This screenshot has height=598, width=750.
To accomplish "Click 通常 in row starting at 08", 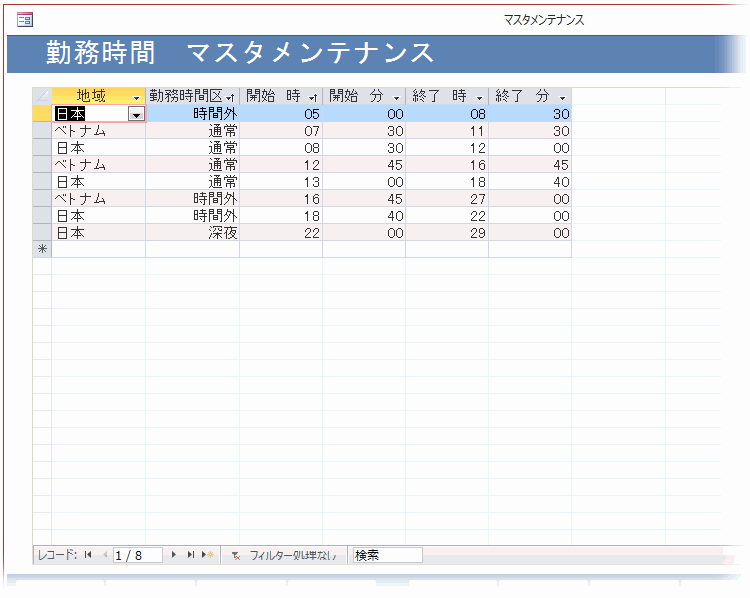I will (193, 148).
